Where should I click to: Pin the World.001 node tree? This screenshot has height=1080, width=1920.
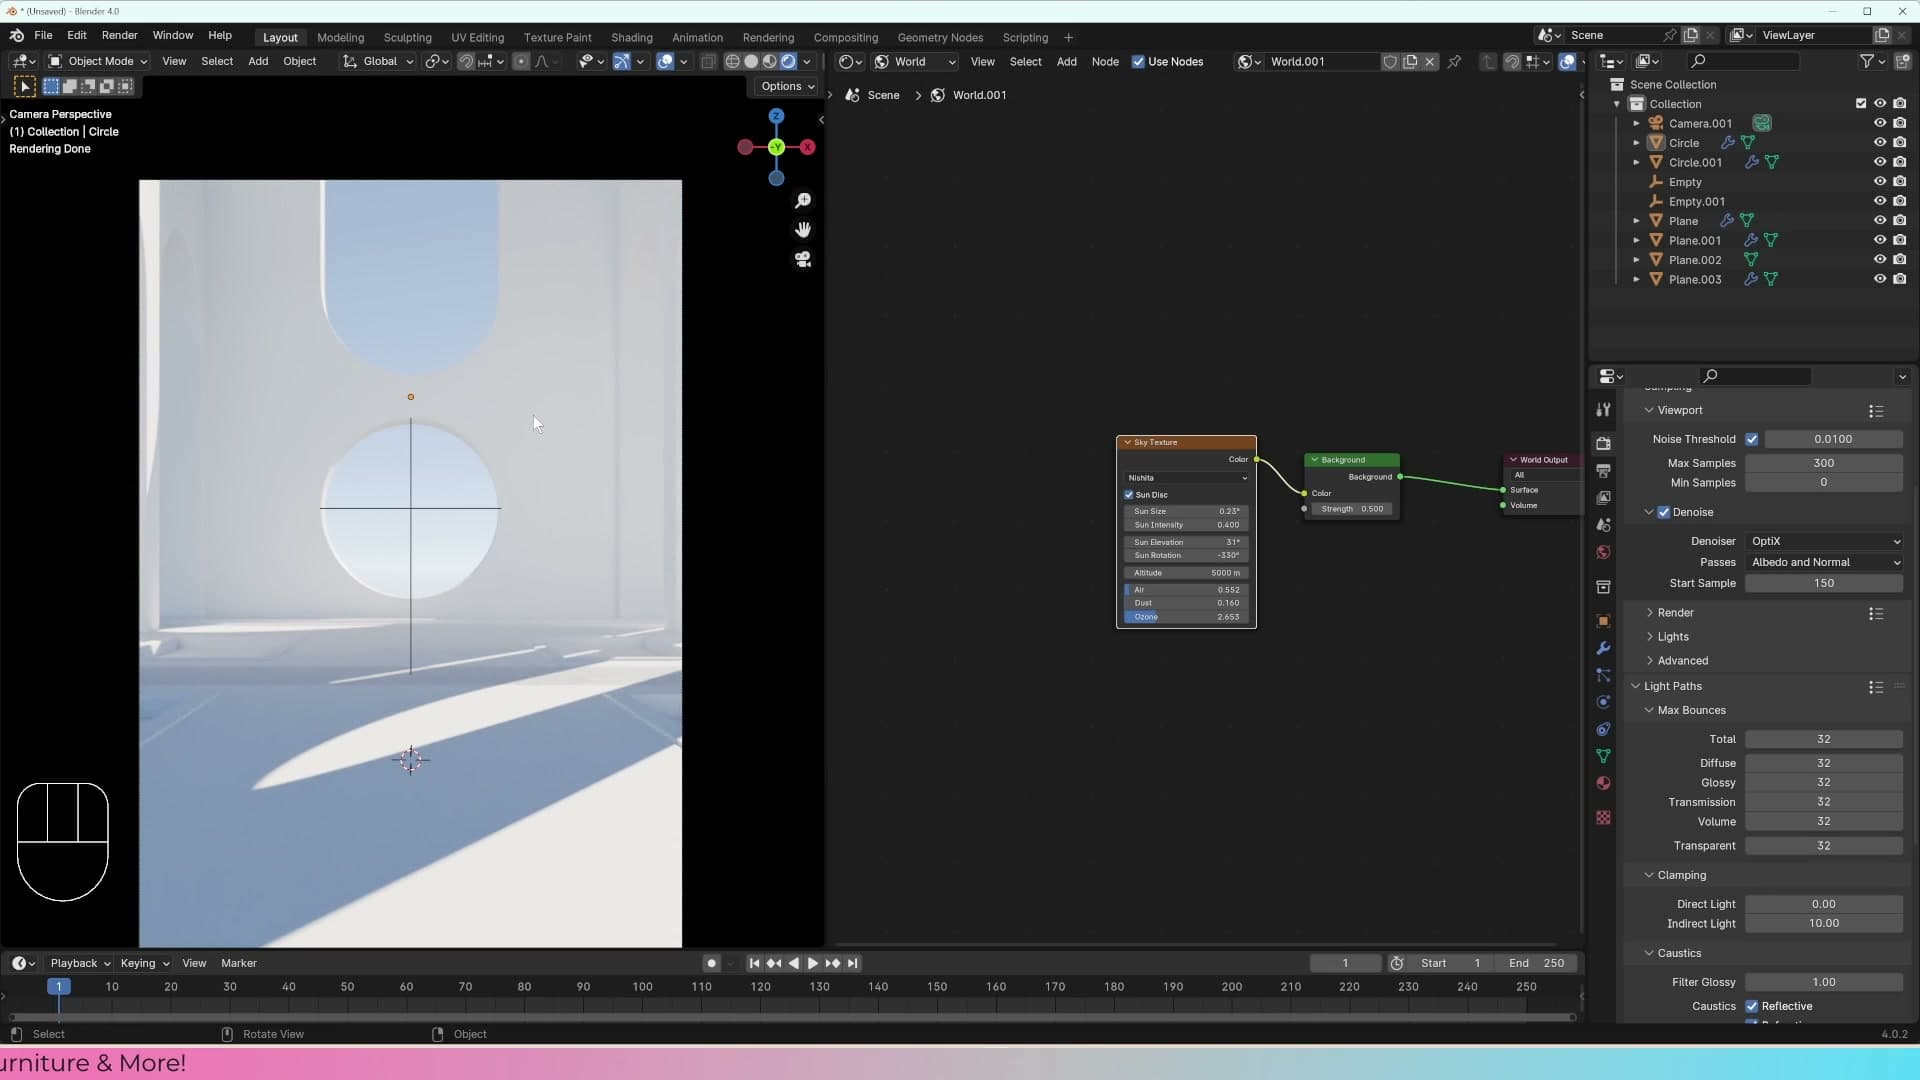point(1454,61)
